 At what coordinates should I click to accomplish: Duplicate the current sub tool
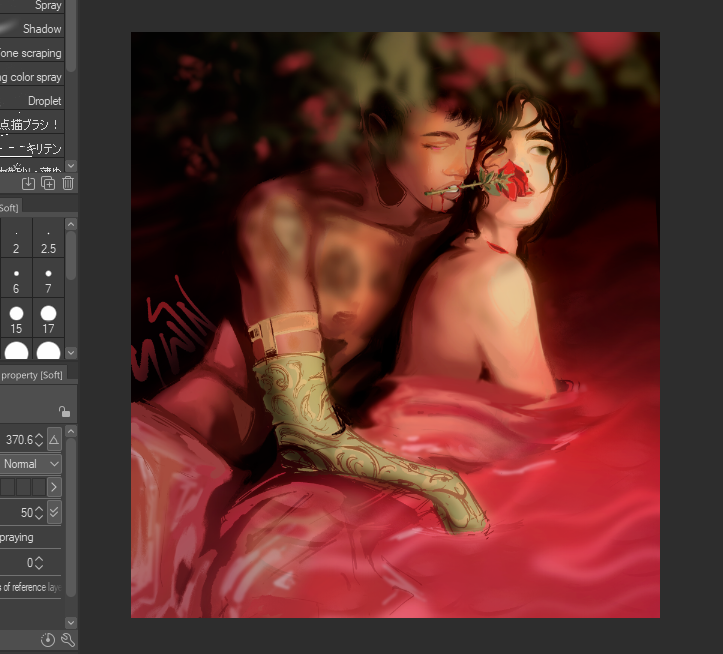(x=48, y=184)
